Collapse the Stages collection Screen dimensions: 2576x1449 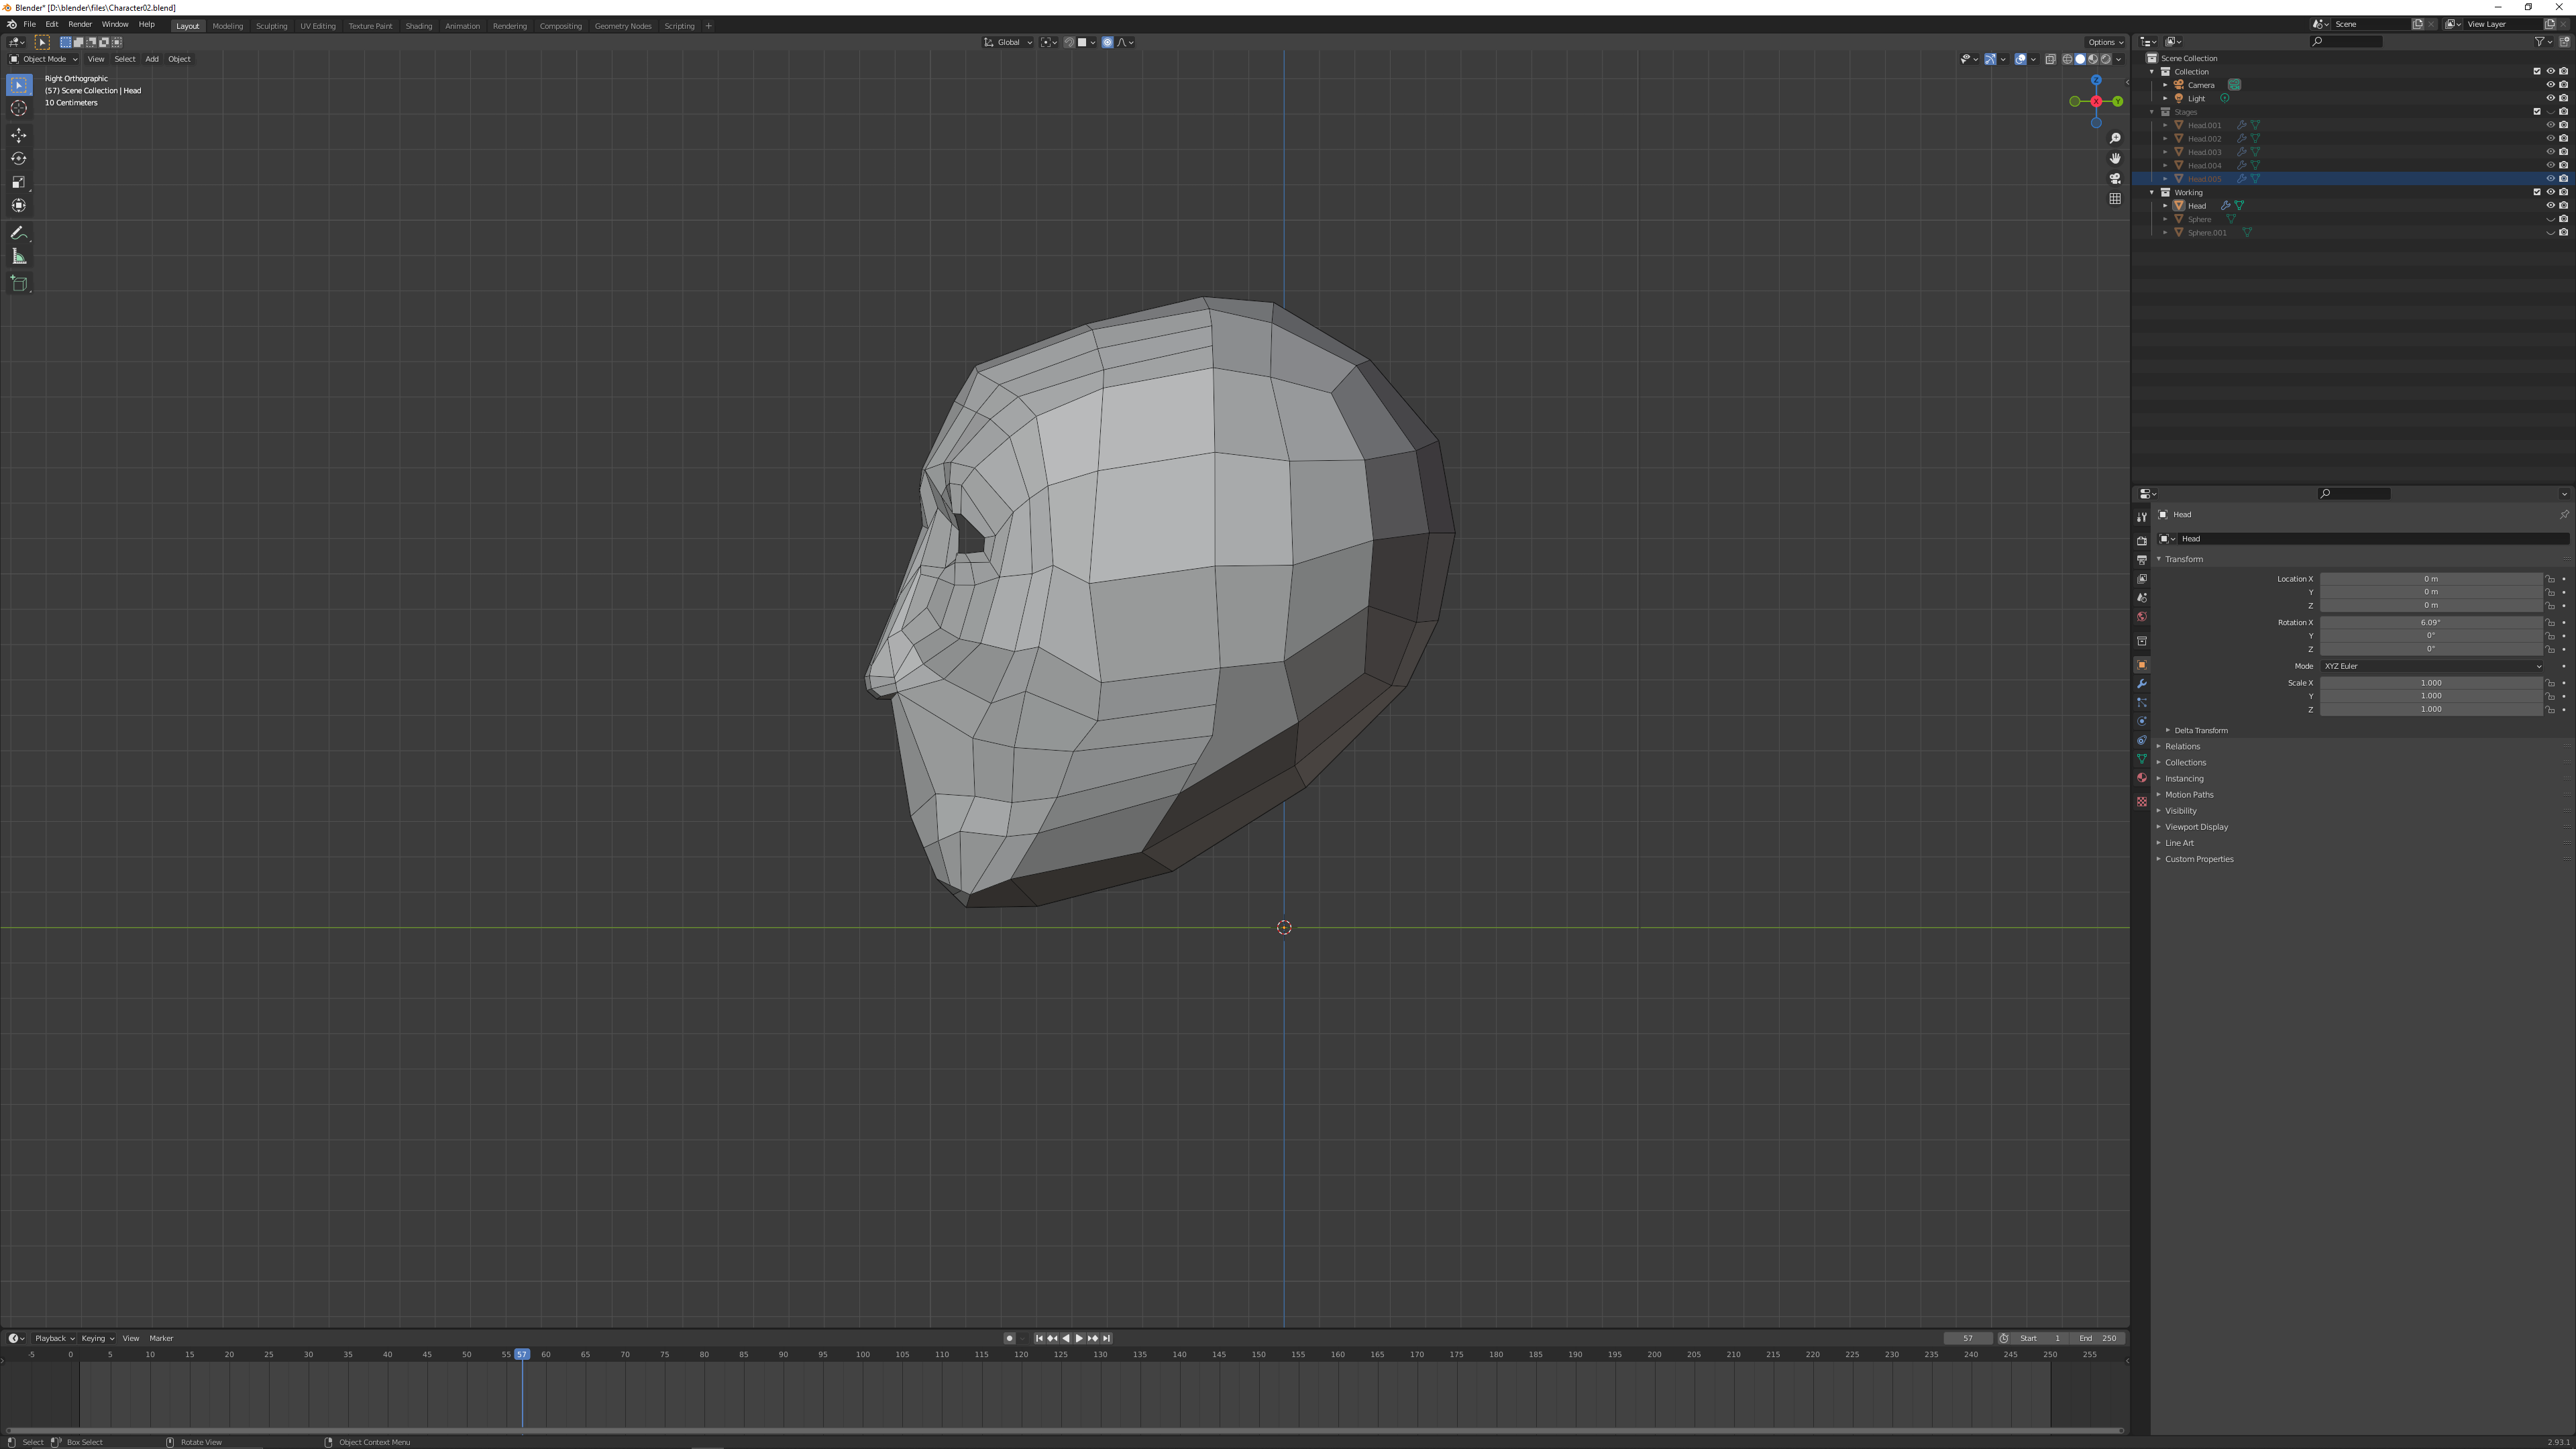2152,112
